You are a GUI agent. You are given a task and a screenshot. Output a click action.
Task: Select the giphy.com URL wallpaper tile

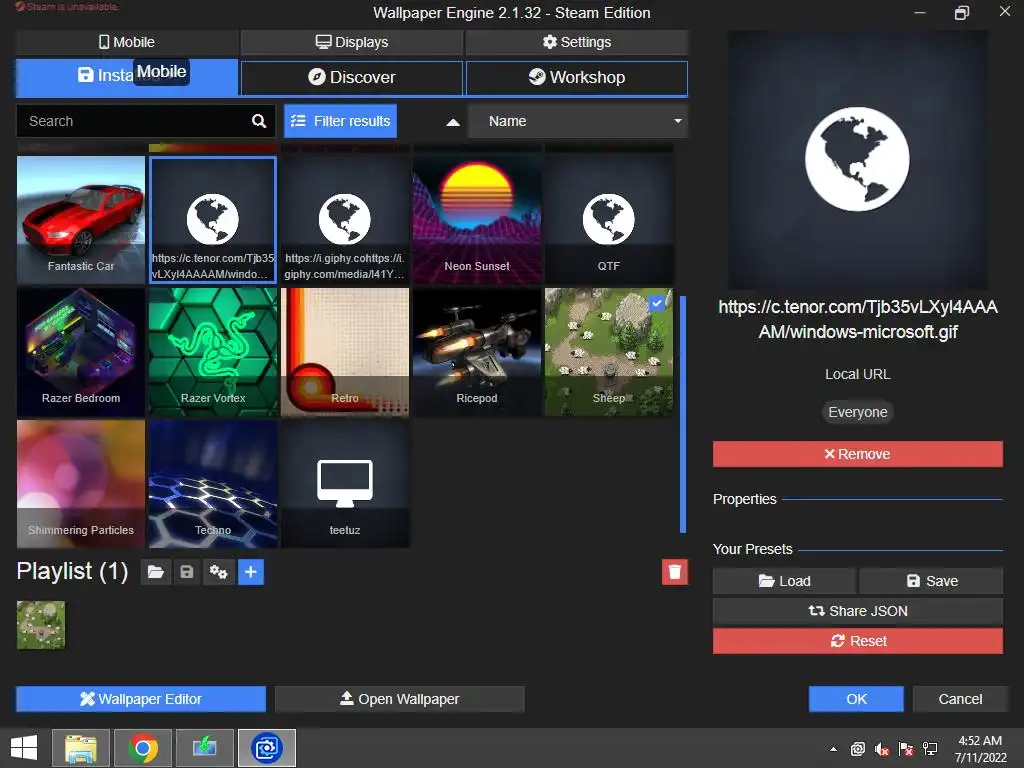click(345, 219)
